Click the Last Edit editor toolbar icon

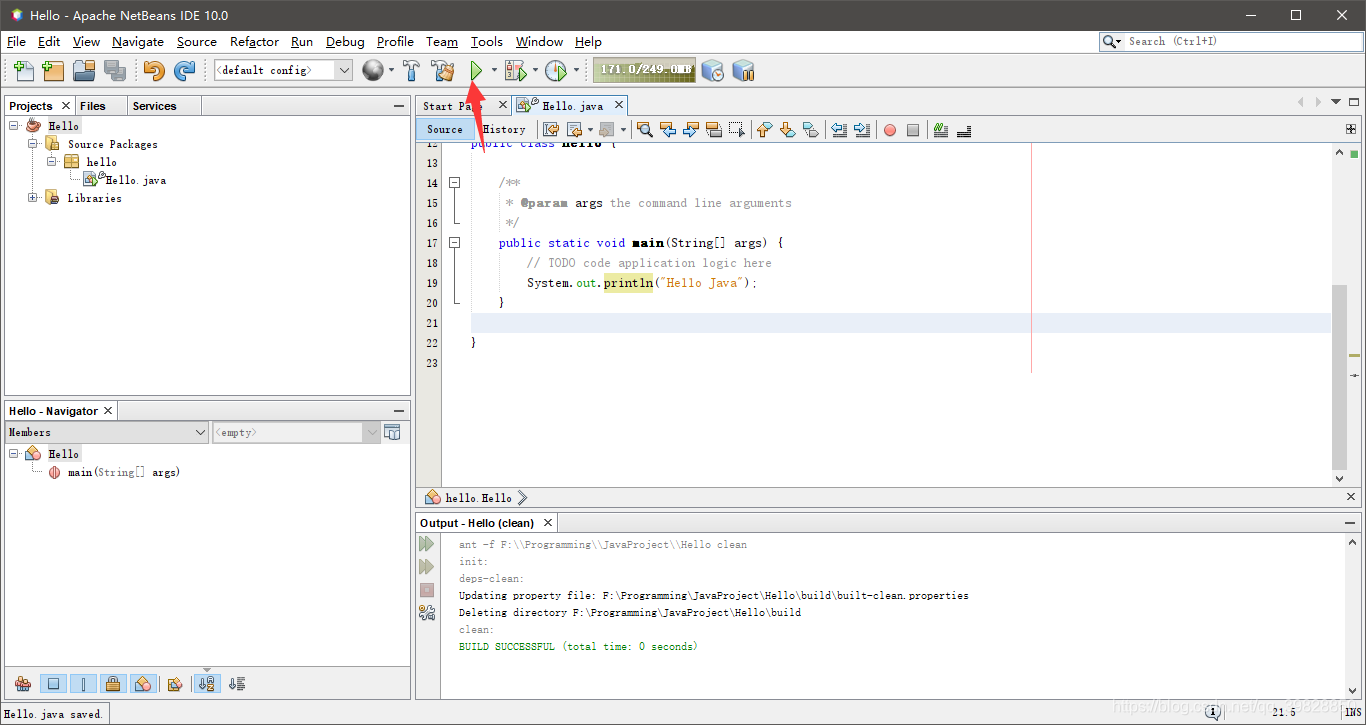[550, 129]
